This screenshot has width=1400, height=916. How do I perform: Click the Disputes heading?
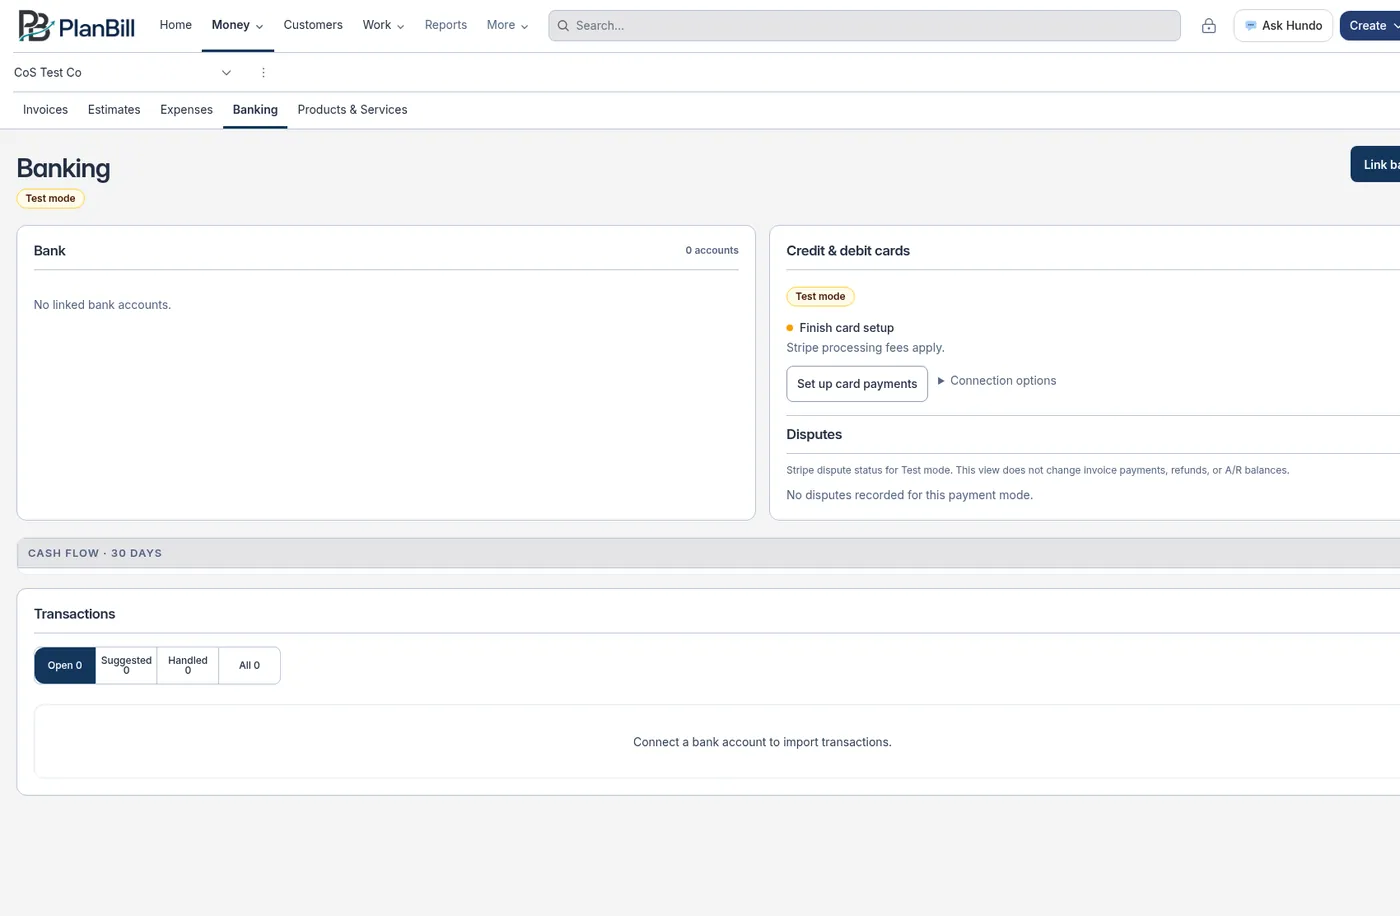click(814, 435)
